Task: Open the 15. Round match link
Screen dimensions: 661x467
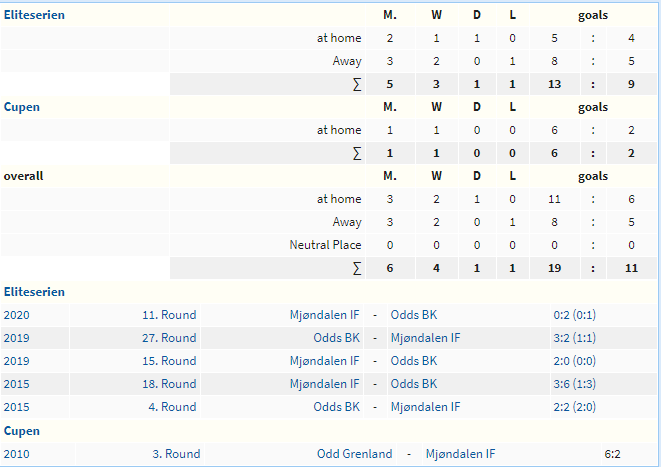Action: coord(169,361)
